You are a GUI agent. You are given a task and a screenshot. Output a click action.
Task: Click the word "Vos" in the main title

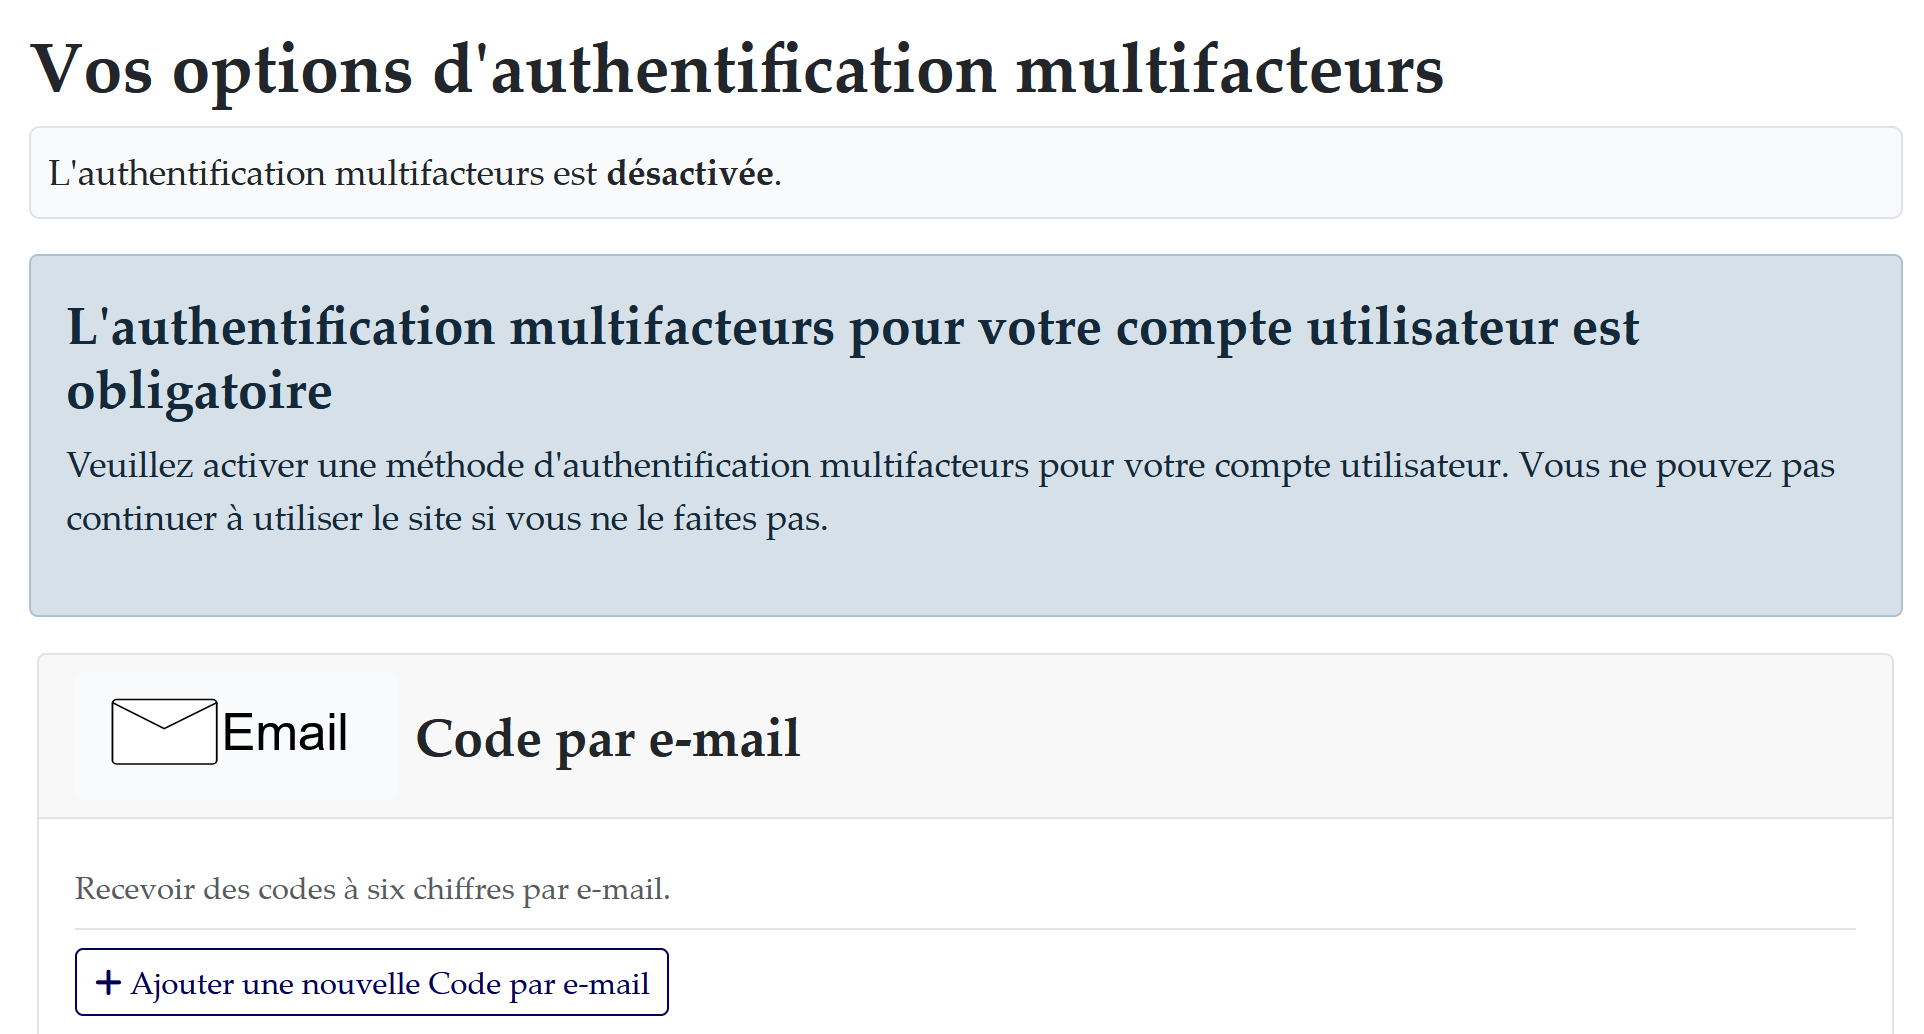tap(92, 70)
